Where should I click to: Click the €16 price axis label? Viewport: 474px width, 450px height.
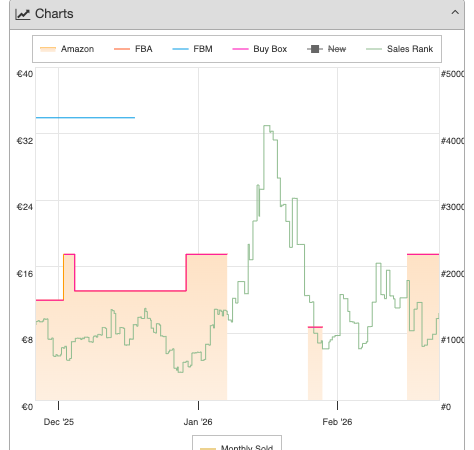25,274
